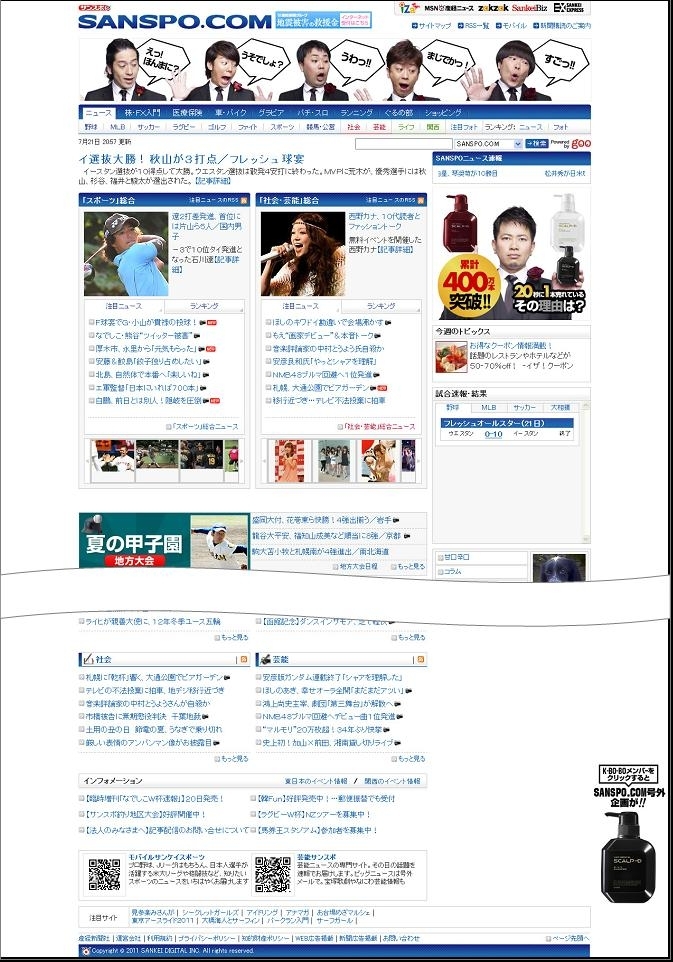This screenshot has height=962, width=673.
Task: Select the ニュース main navigation tab
Action: pos(98,113)
